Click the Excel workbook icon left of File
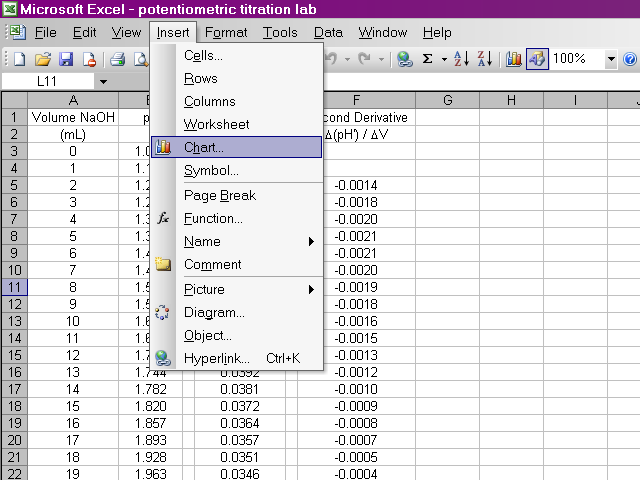 point(18,32)
